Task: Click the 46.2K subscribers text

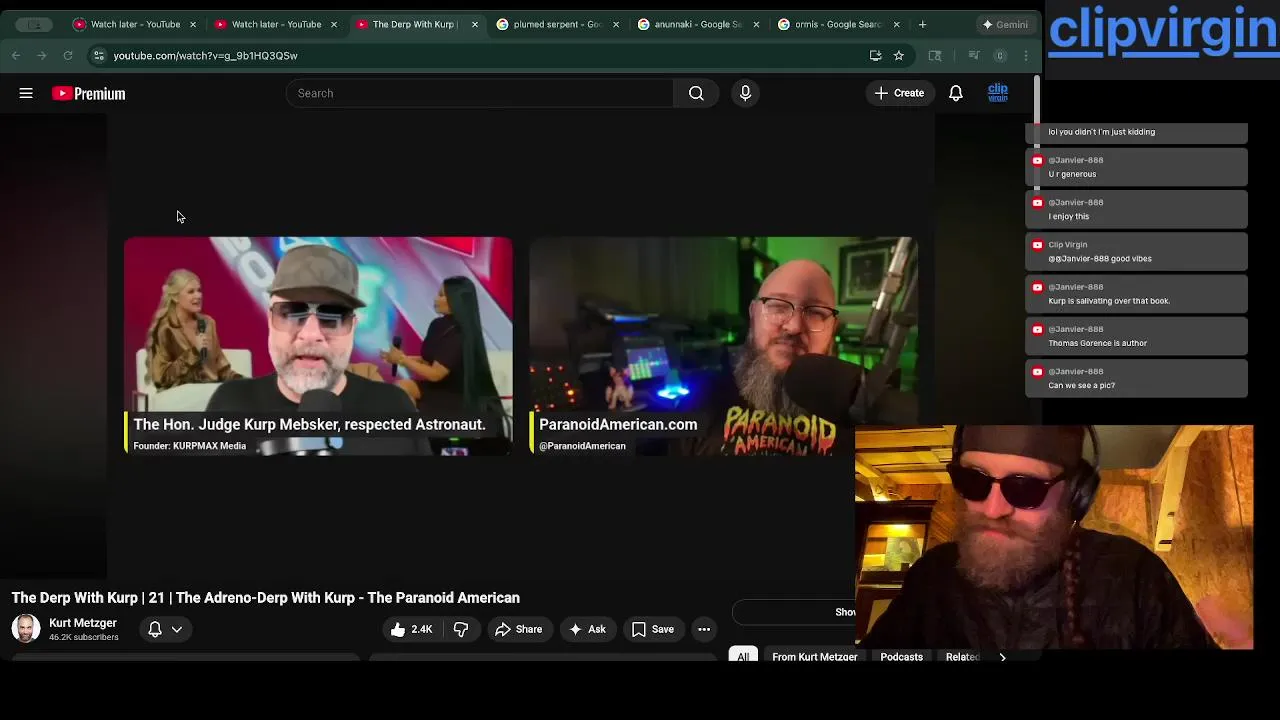Action: click(x=83, y=637)
